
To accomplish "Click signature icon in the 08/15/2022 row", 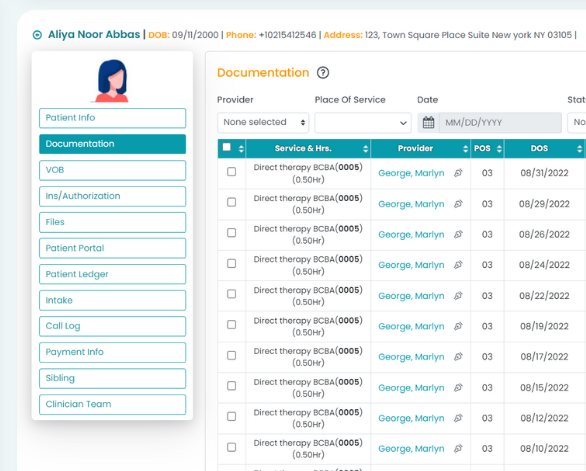I will pyautogui.click(x=458, y=388).
